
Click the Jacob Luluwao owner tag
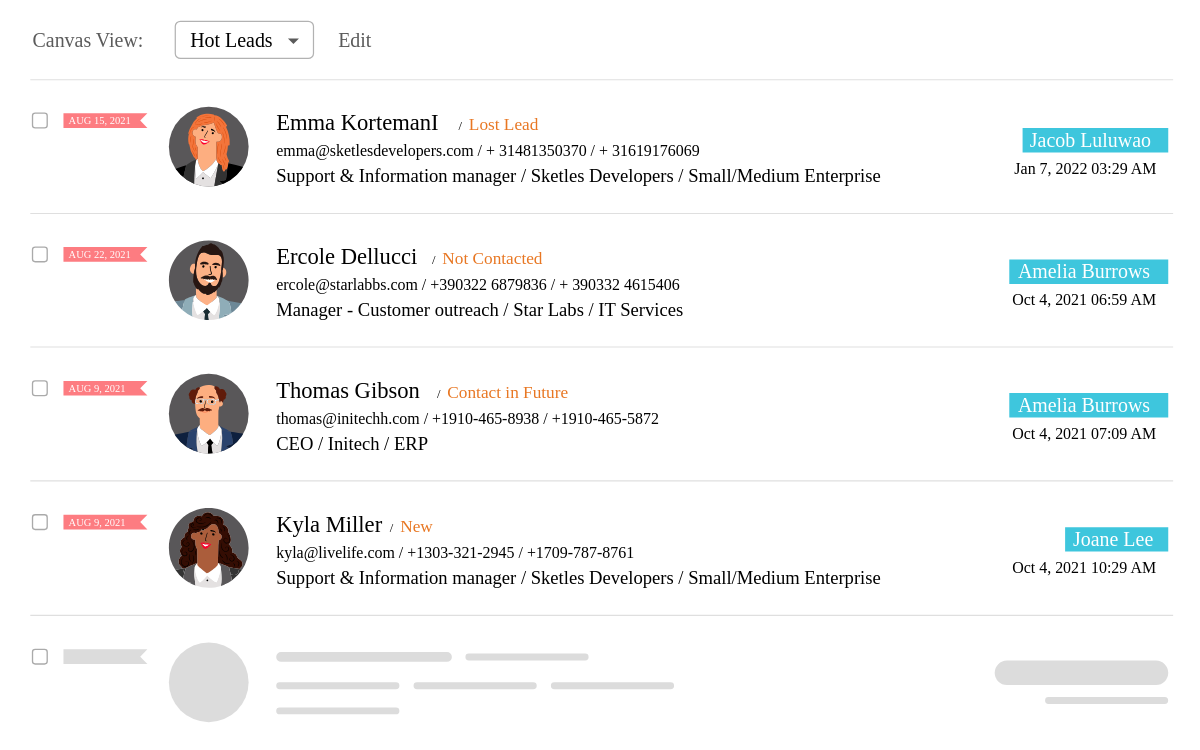click(x=1094, y=140)
